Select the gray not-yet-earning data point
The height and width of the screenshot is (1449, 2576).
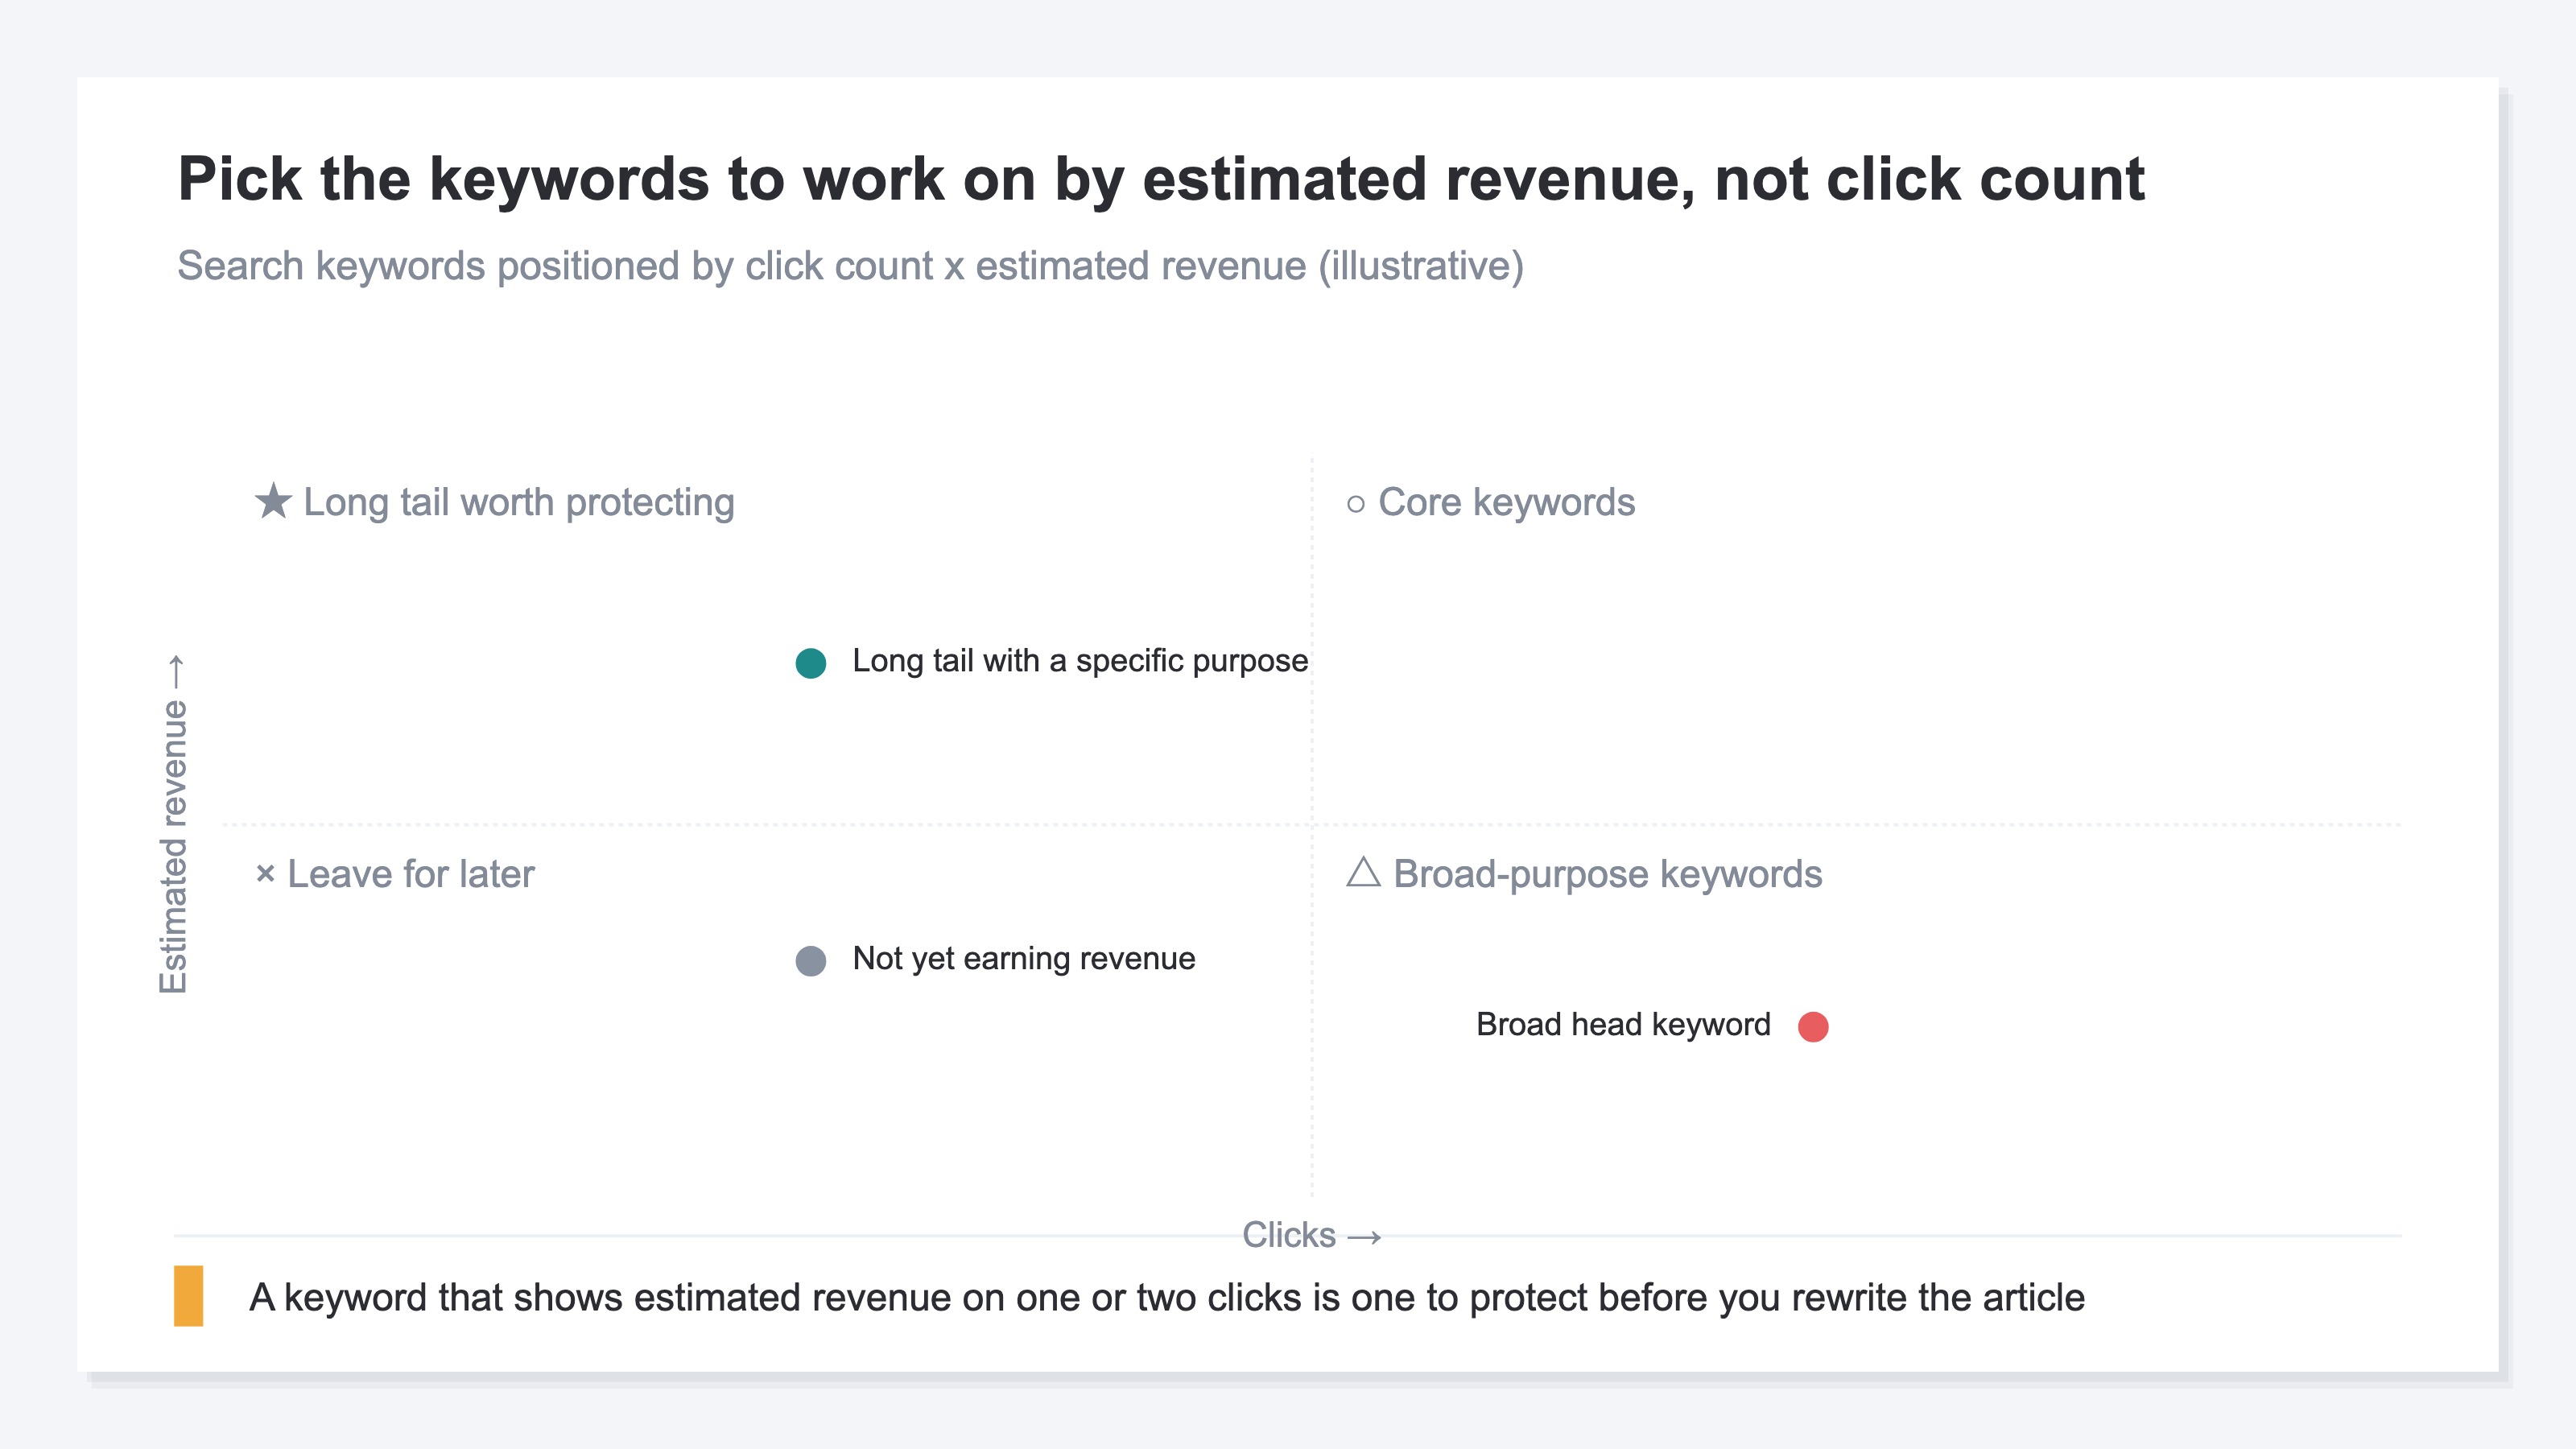[810, 961]
